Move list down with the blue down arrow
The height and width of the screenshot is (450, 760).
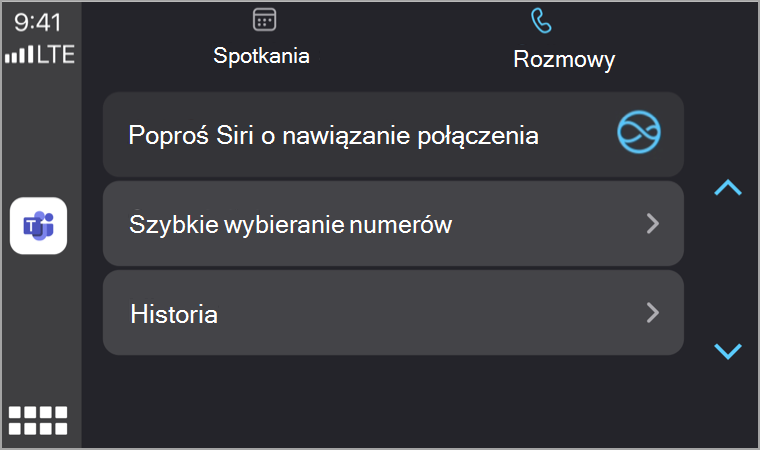pos(728,351)
